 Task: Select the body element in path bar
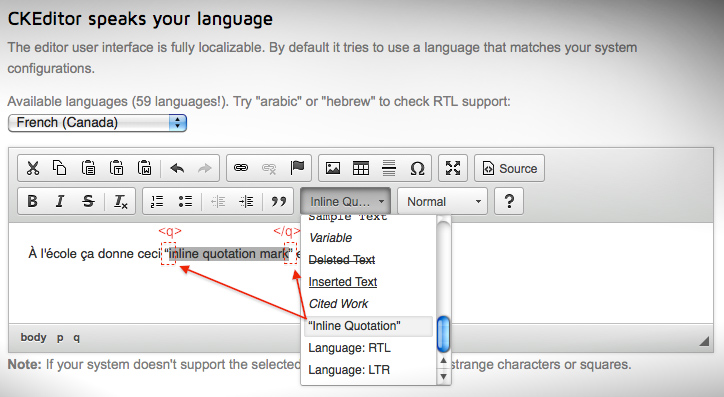(33, 337)
